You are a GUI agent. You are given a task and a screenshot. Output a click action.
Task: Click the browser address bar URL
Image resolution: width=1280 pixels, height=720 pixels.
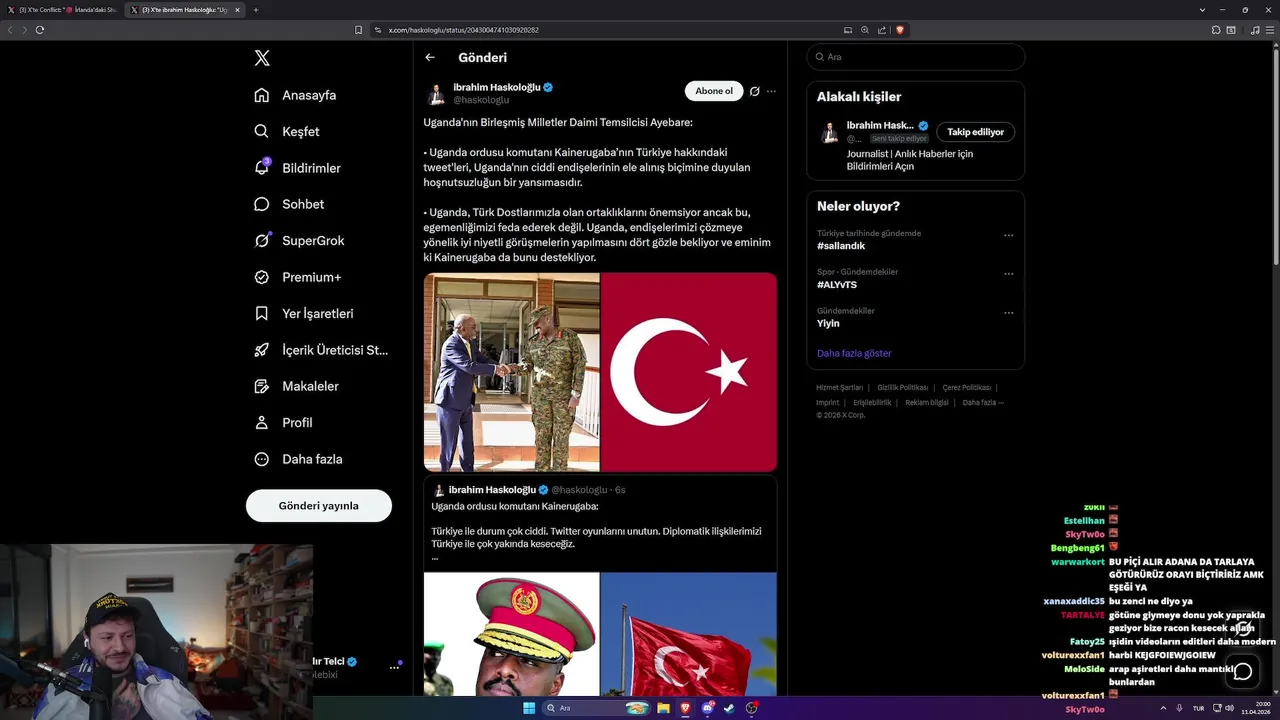[x=463, y=30]
